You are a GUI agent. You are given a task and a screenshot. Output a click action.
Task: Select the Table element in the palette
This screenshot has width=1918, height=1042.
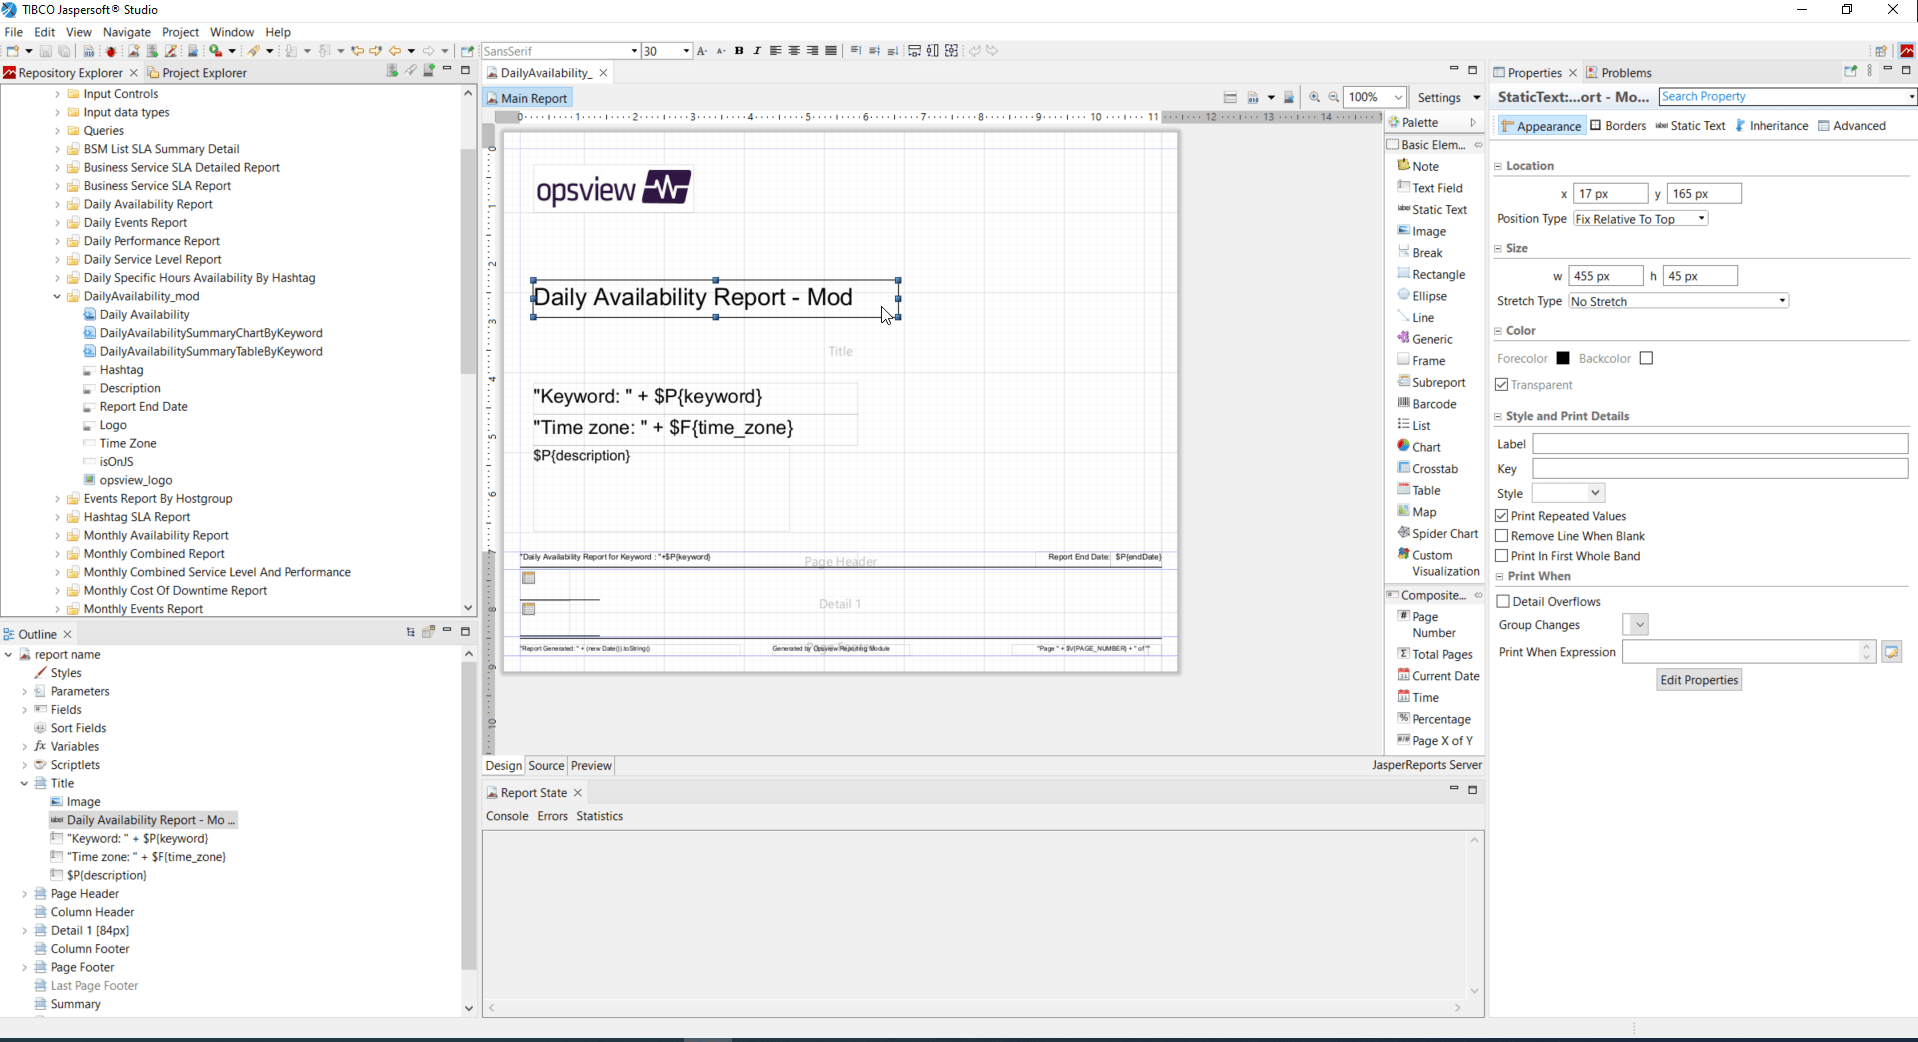pos(1424,489)
